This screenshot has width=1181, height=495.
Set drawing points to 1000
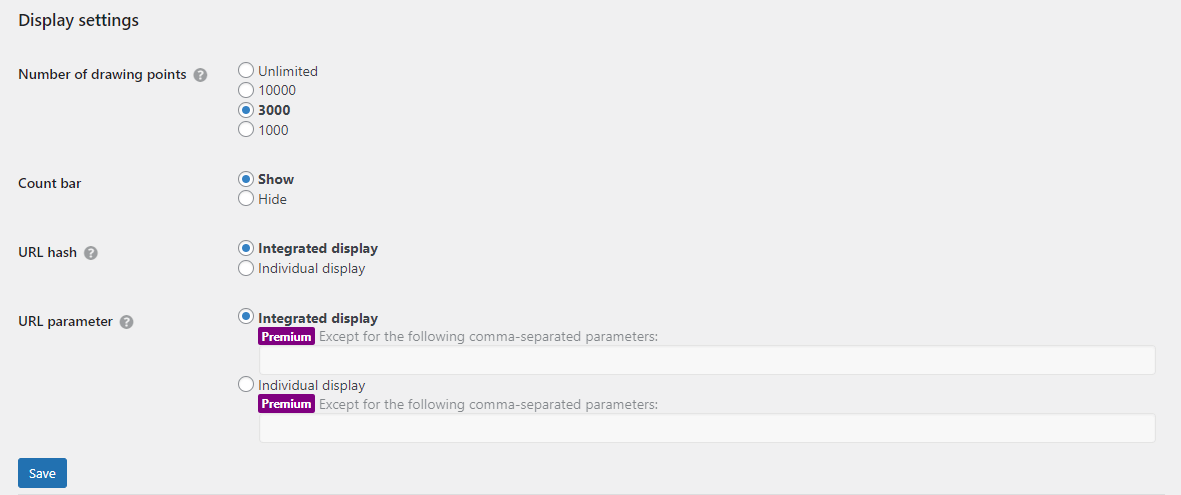[246, 130]
